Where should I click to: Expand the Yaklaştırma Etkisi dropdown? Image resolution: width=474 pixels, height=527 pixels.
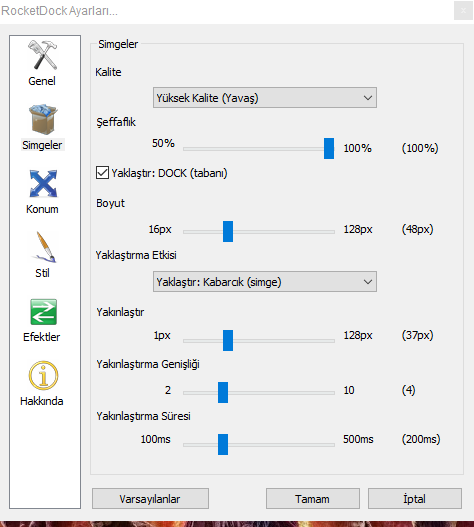265,282
